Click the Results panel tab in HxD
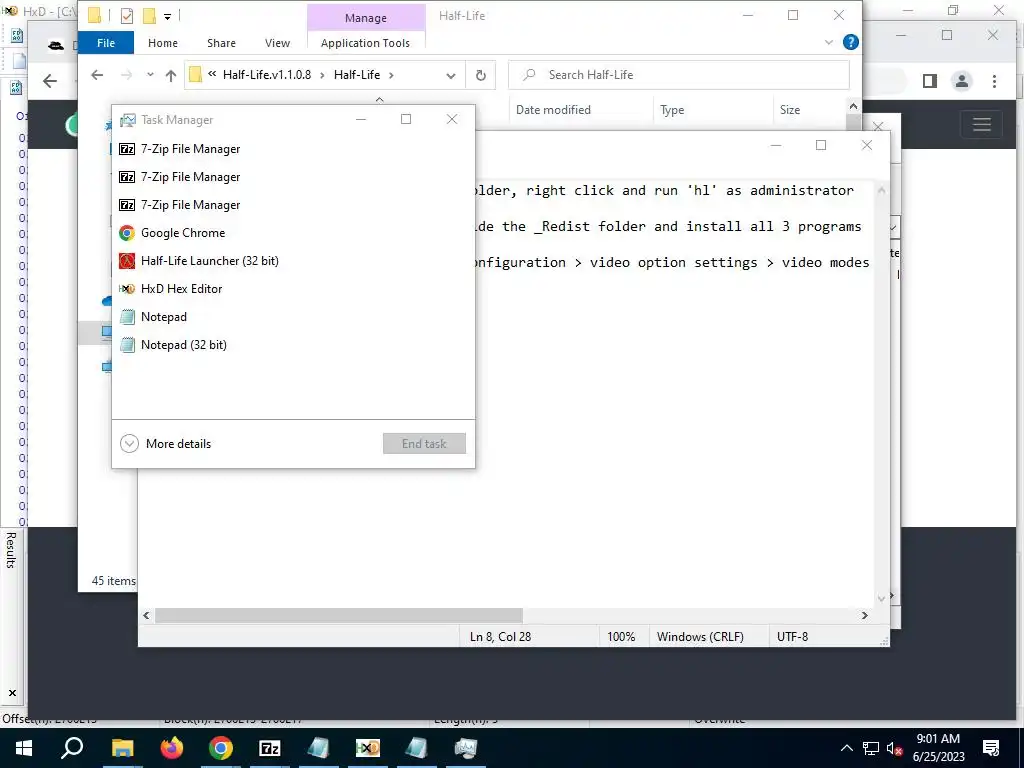Viewport: 1024px width, 768px height. point(11,550)
